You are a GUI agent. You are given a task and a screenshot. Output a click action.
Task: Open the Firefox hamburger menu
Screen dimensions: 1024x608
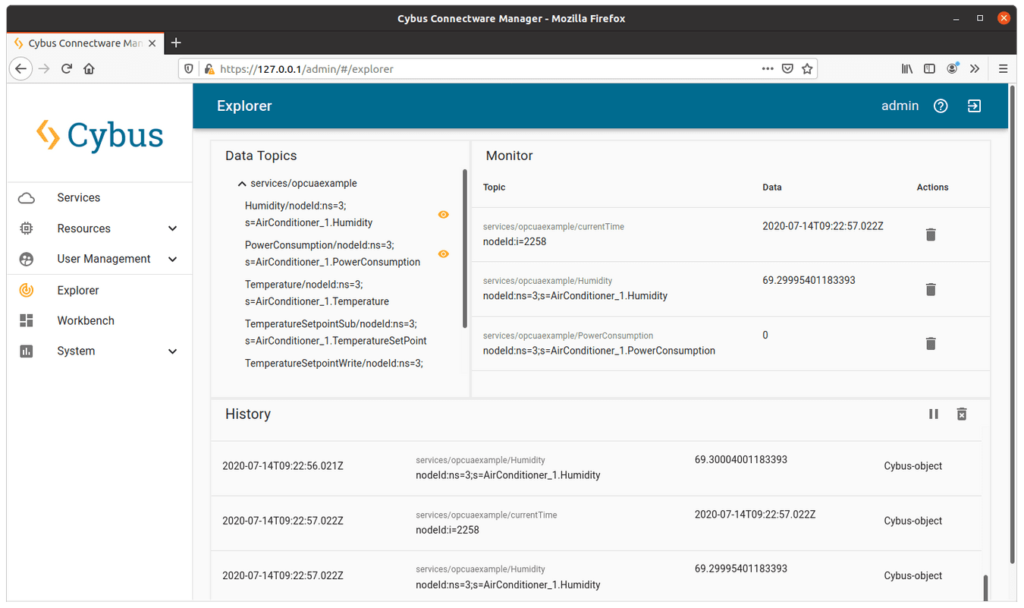(x=1003, y=69)
